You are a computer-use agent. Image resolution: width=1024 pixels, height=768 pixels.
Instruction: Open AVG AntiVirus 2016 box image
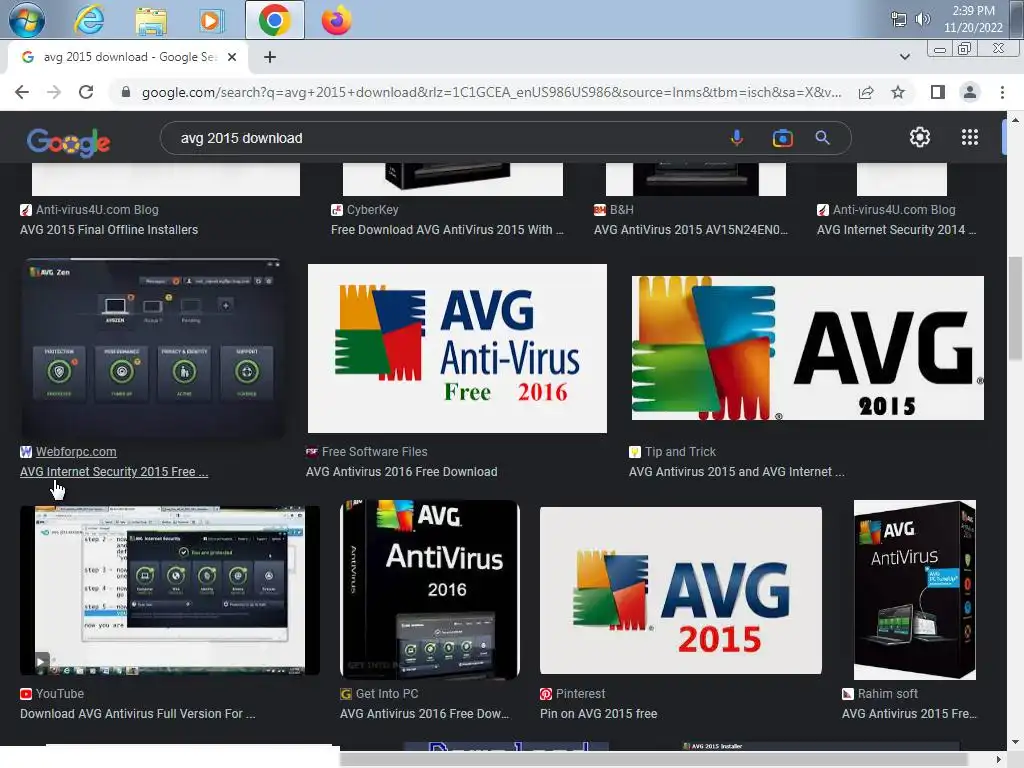(430, 590)
